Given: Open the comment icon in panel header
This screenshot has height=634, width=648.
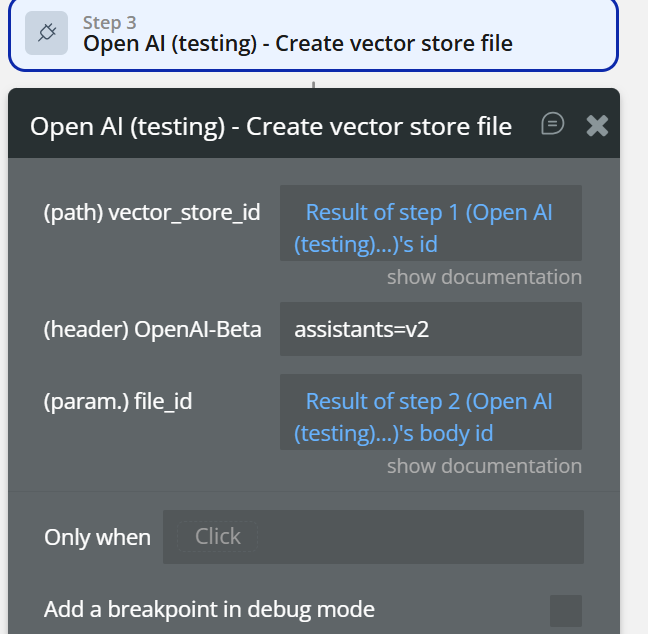Looking at the screenshot, I should [x=552, y=124].
